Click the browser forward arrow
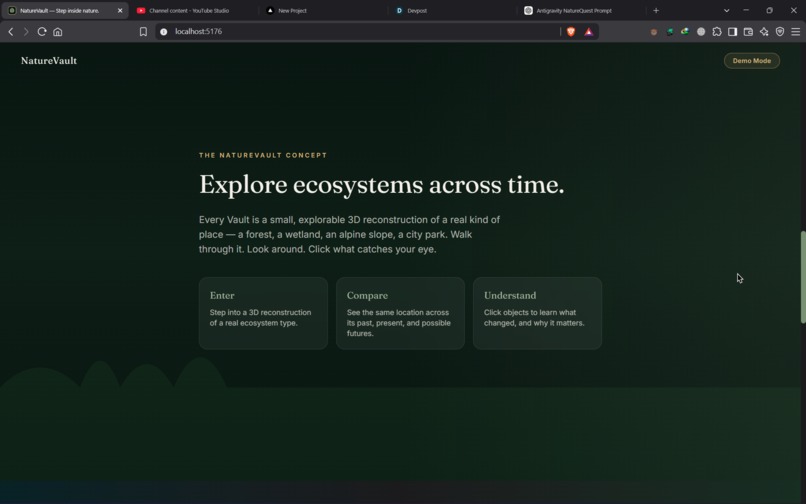This screenshot has width=806, height=504. point(26,31)
